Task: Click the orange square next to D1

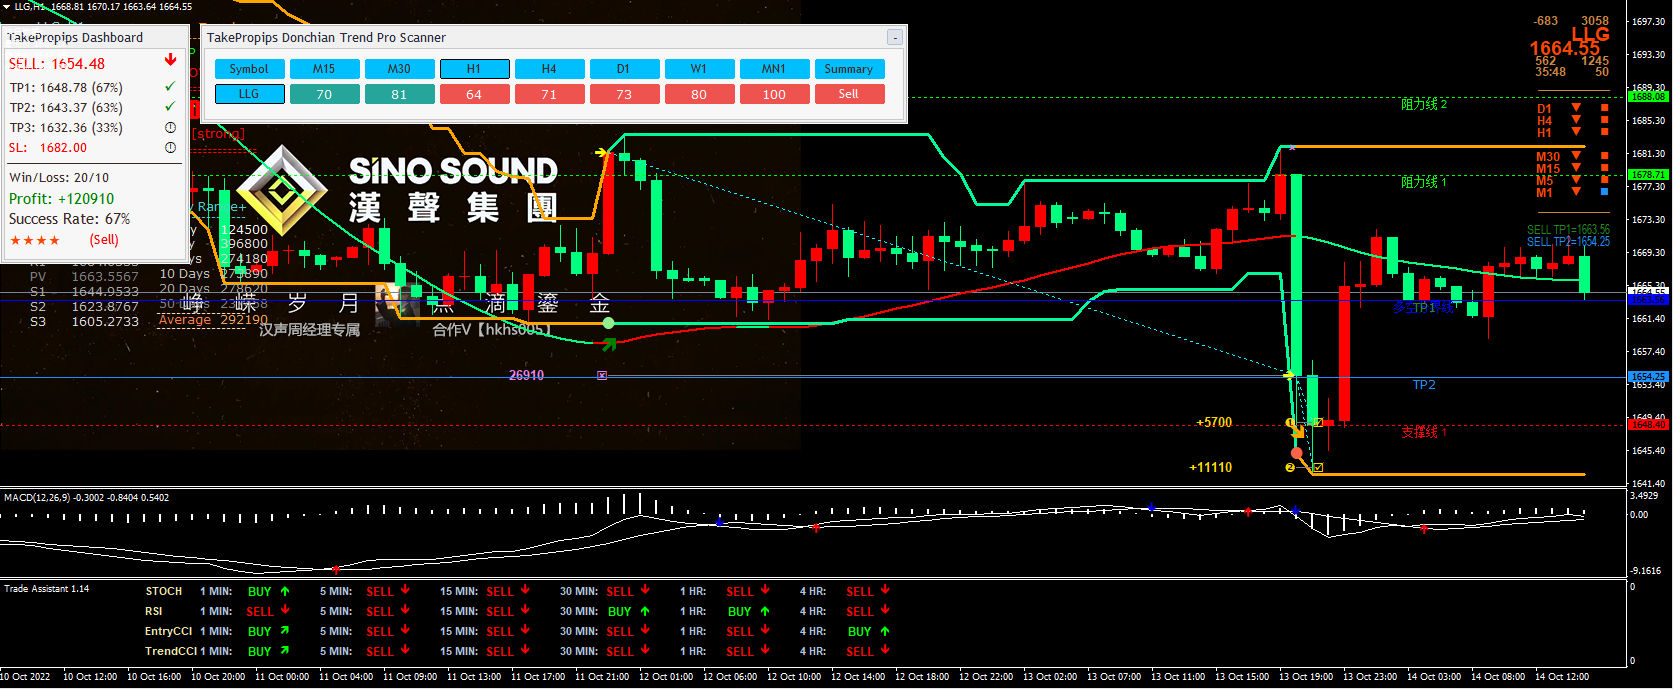Action: point(1604,108)
